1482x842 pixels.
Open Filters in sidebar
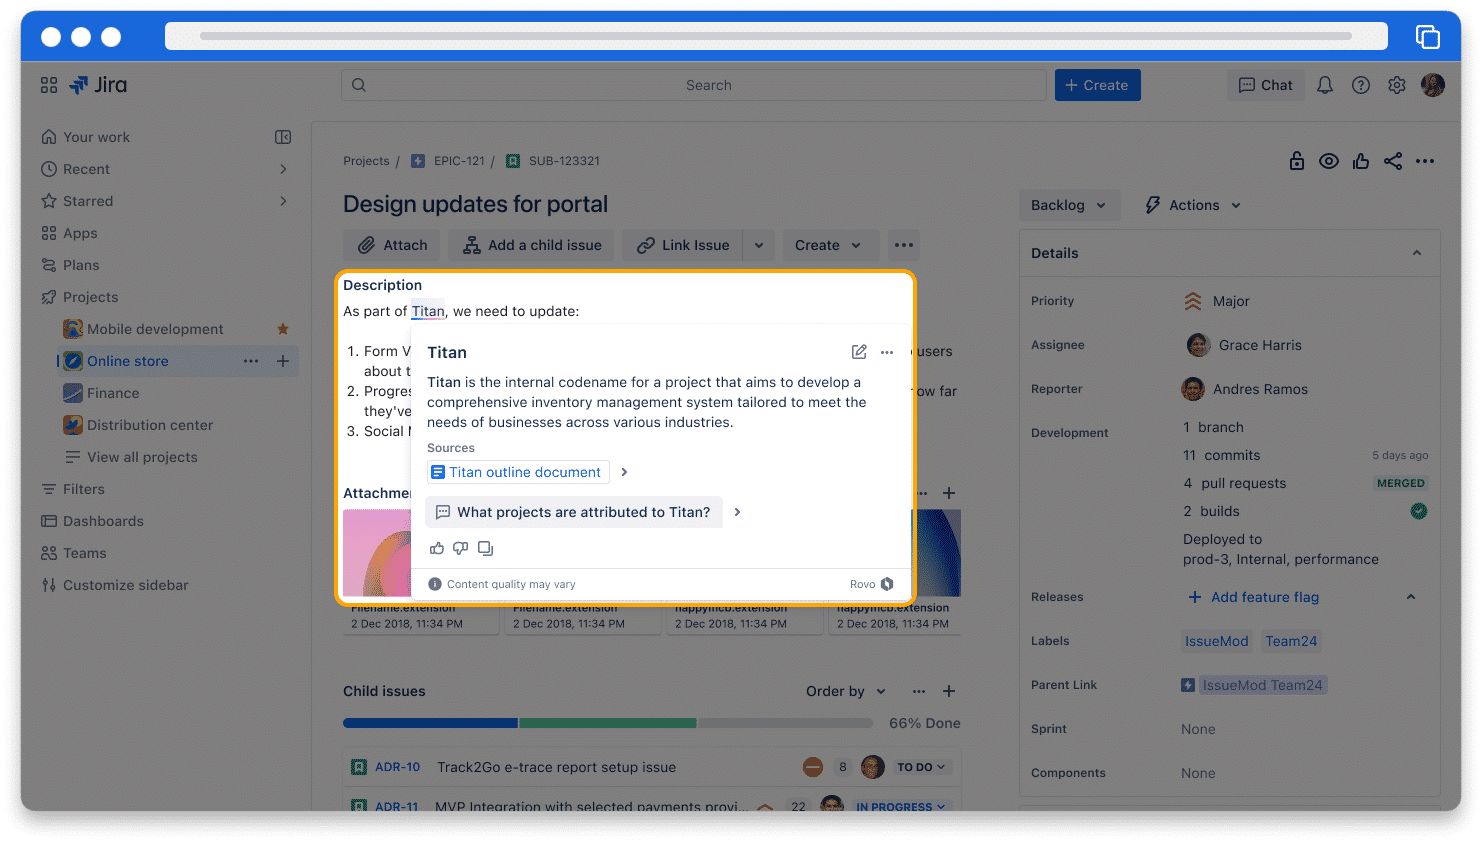coord(83,489)
